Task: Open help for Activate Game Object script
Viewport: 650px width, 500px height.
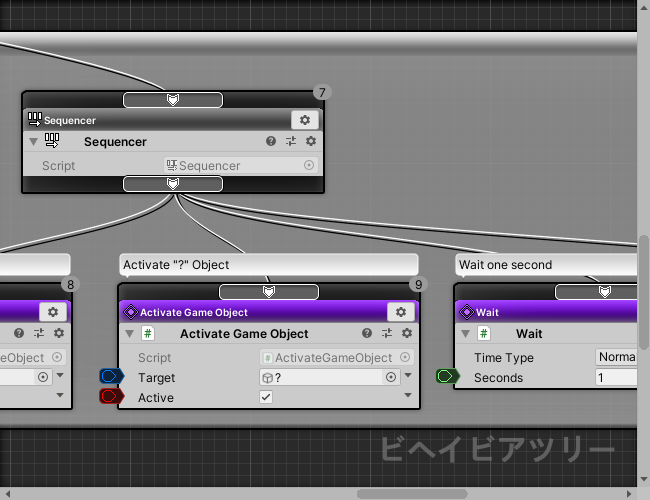Action: [x=367, y=334]
